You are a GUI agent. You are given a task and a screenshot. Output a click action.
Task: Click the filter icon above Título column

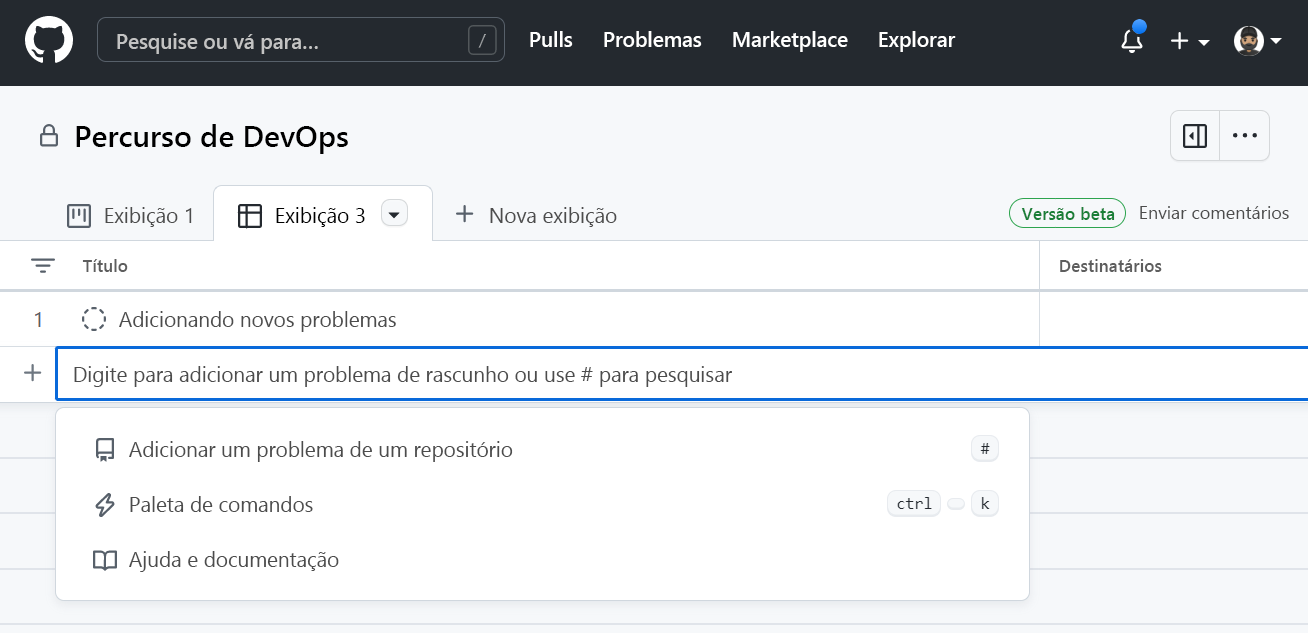coord(42,265)
